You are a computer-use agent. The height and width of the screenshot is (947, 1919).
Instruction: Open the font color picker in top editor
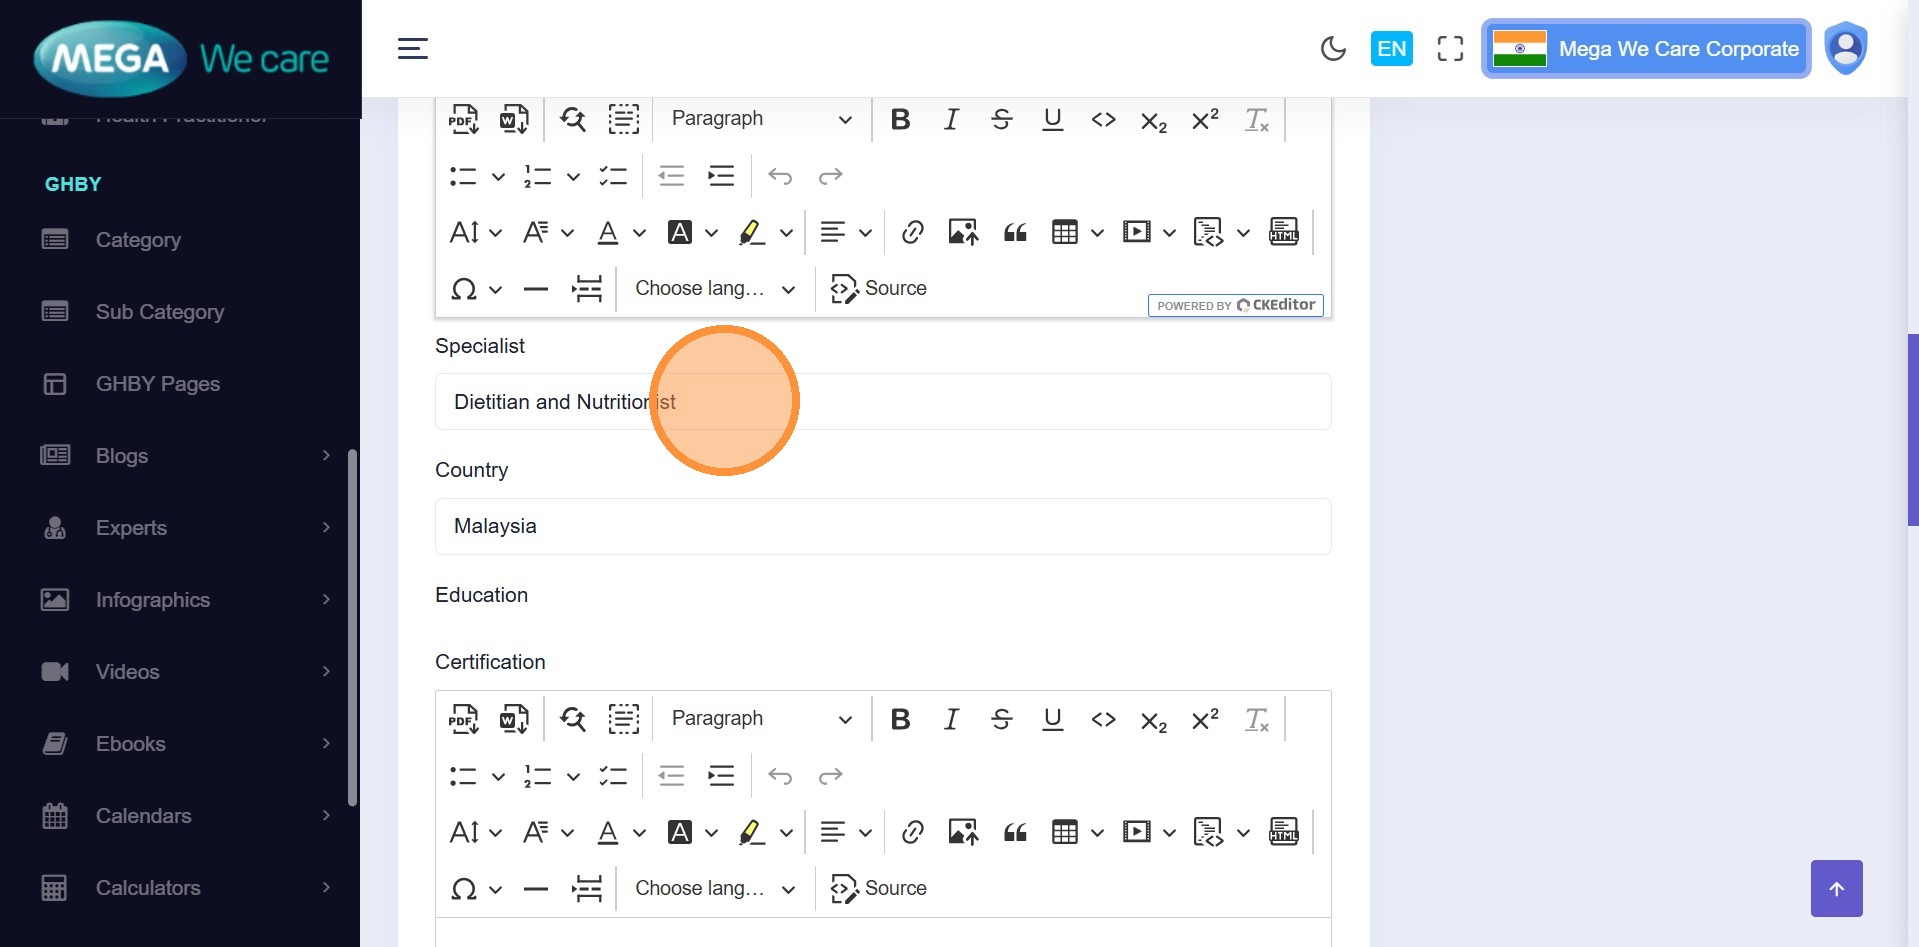608,233
